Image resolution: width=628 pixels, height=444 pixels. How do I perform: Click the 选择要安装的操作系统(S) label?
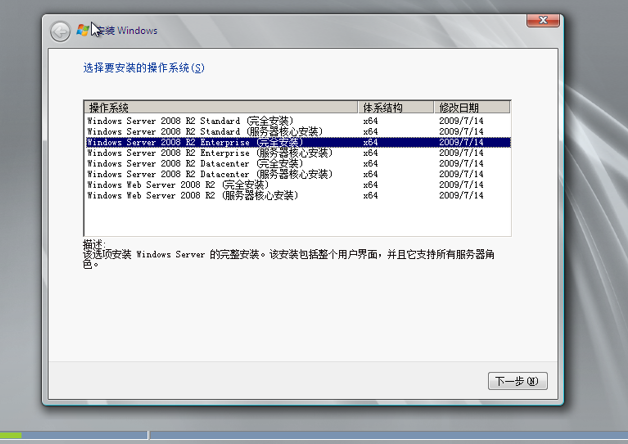click(144, 68)
